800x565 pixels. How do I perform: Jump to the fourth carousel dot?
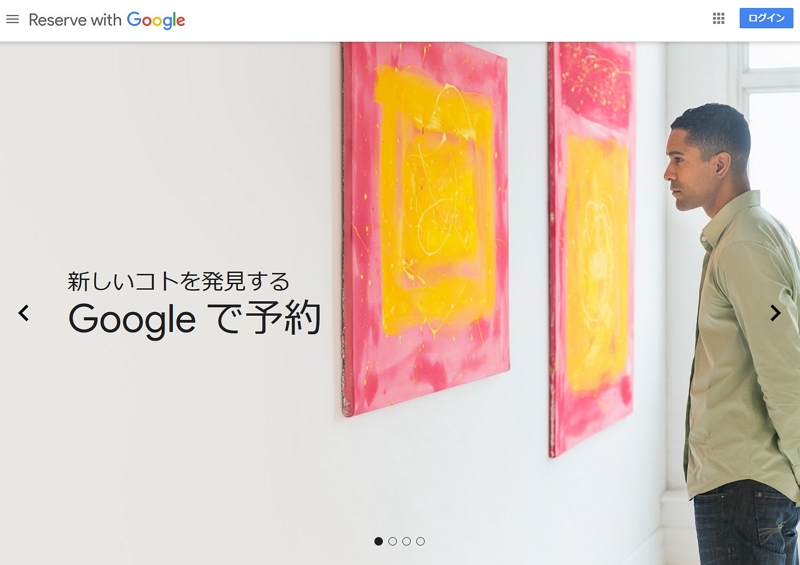[420, 541]
